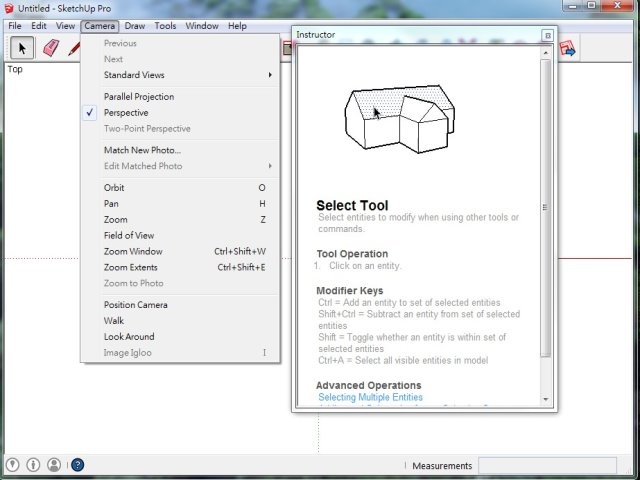Image resolution: width=640 pixels, height=480 pixels.
Task: Click the Top view label
Action: tap(15, 69)
